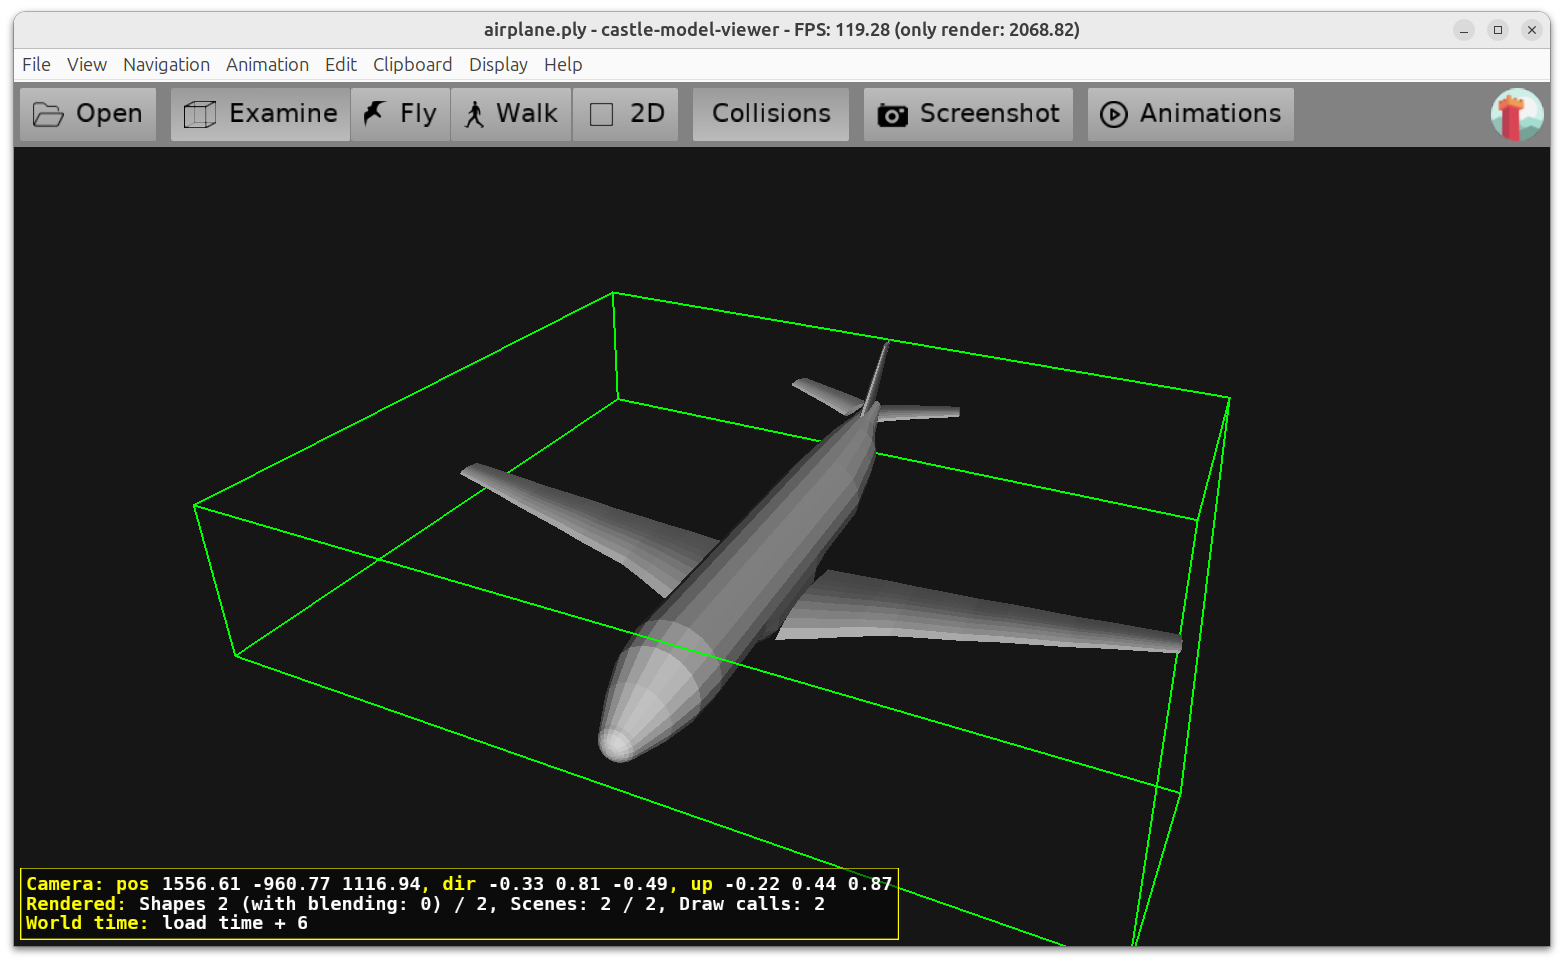Switch to Fly mode bird icon

pyautogui.click(x=375, y=114)
